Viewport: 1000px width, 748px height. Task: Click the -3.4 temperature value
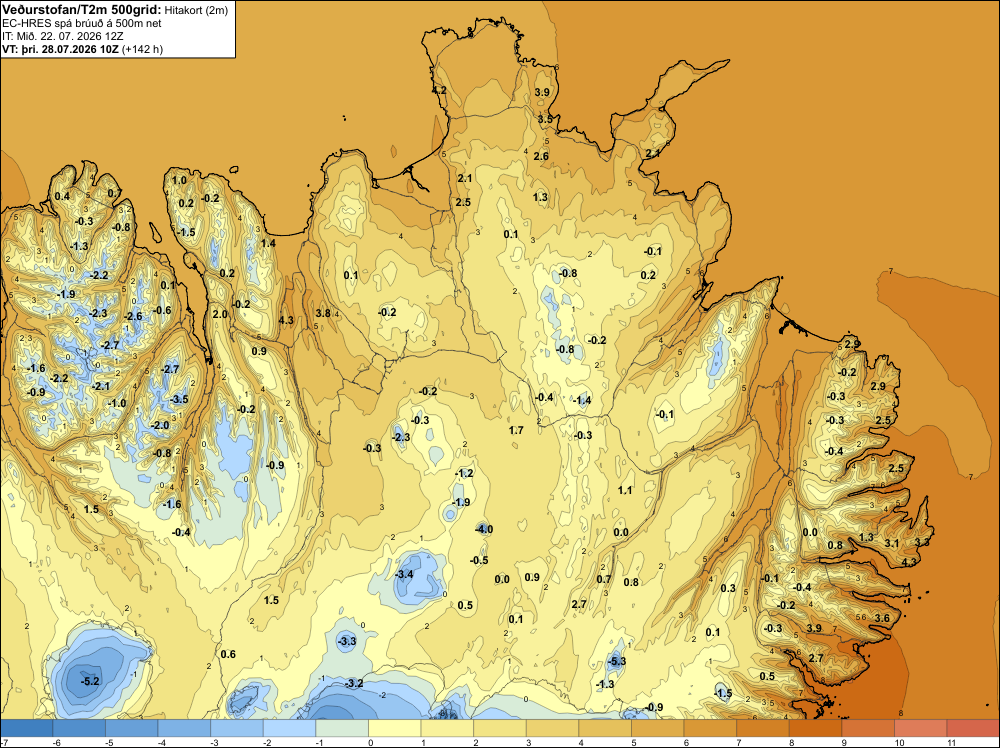coord(404,575)
